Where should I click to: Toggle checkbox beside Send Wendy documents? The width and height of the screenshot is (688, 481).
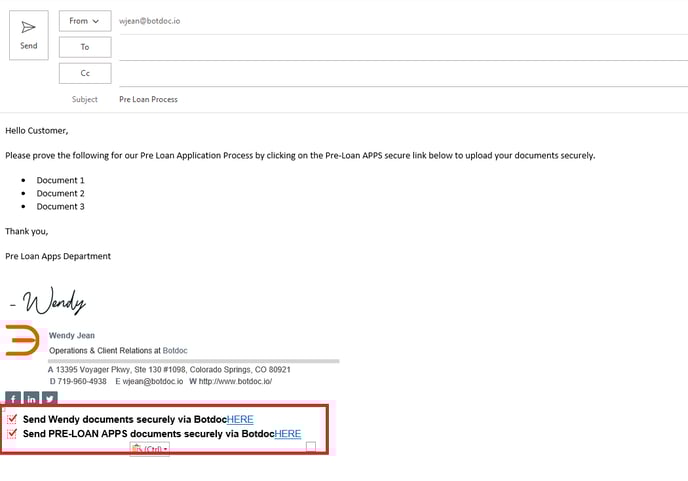(x=12, y=420)
